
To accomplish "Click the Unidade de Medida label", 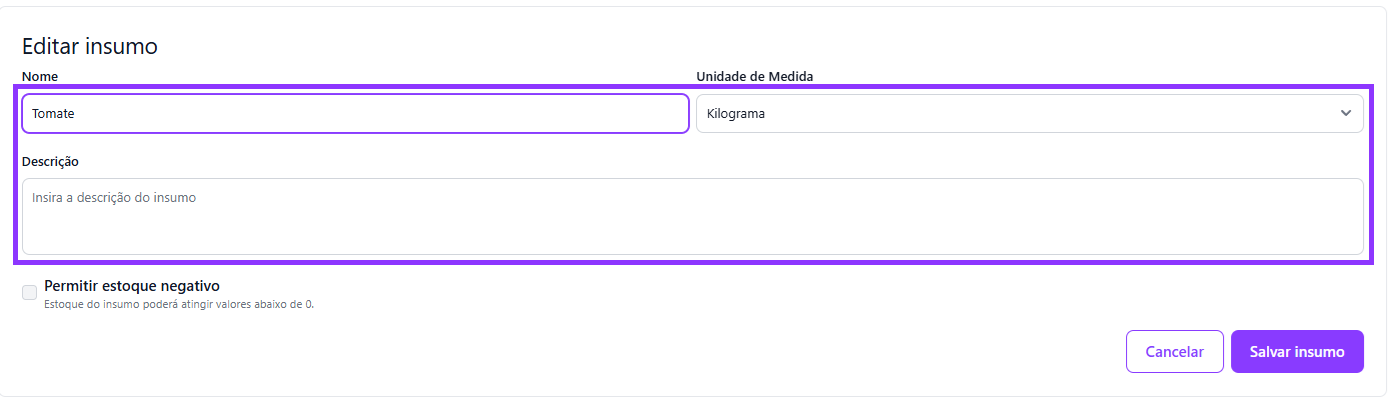I will point(755,77).
